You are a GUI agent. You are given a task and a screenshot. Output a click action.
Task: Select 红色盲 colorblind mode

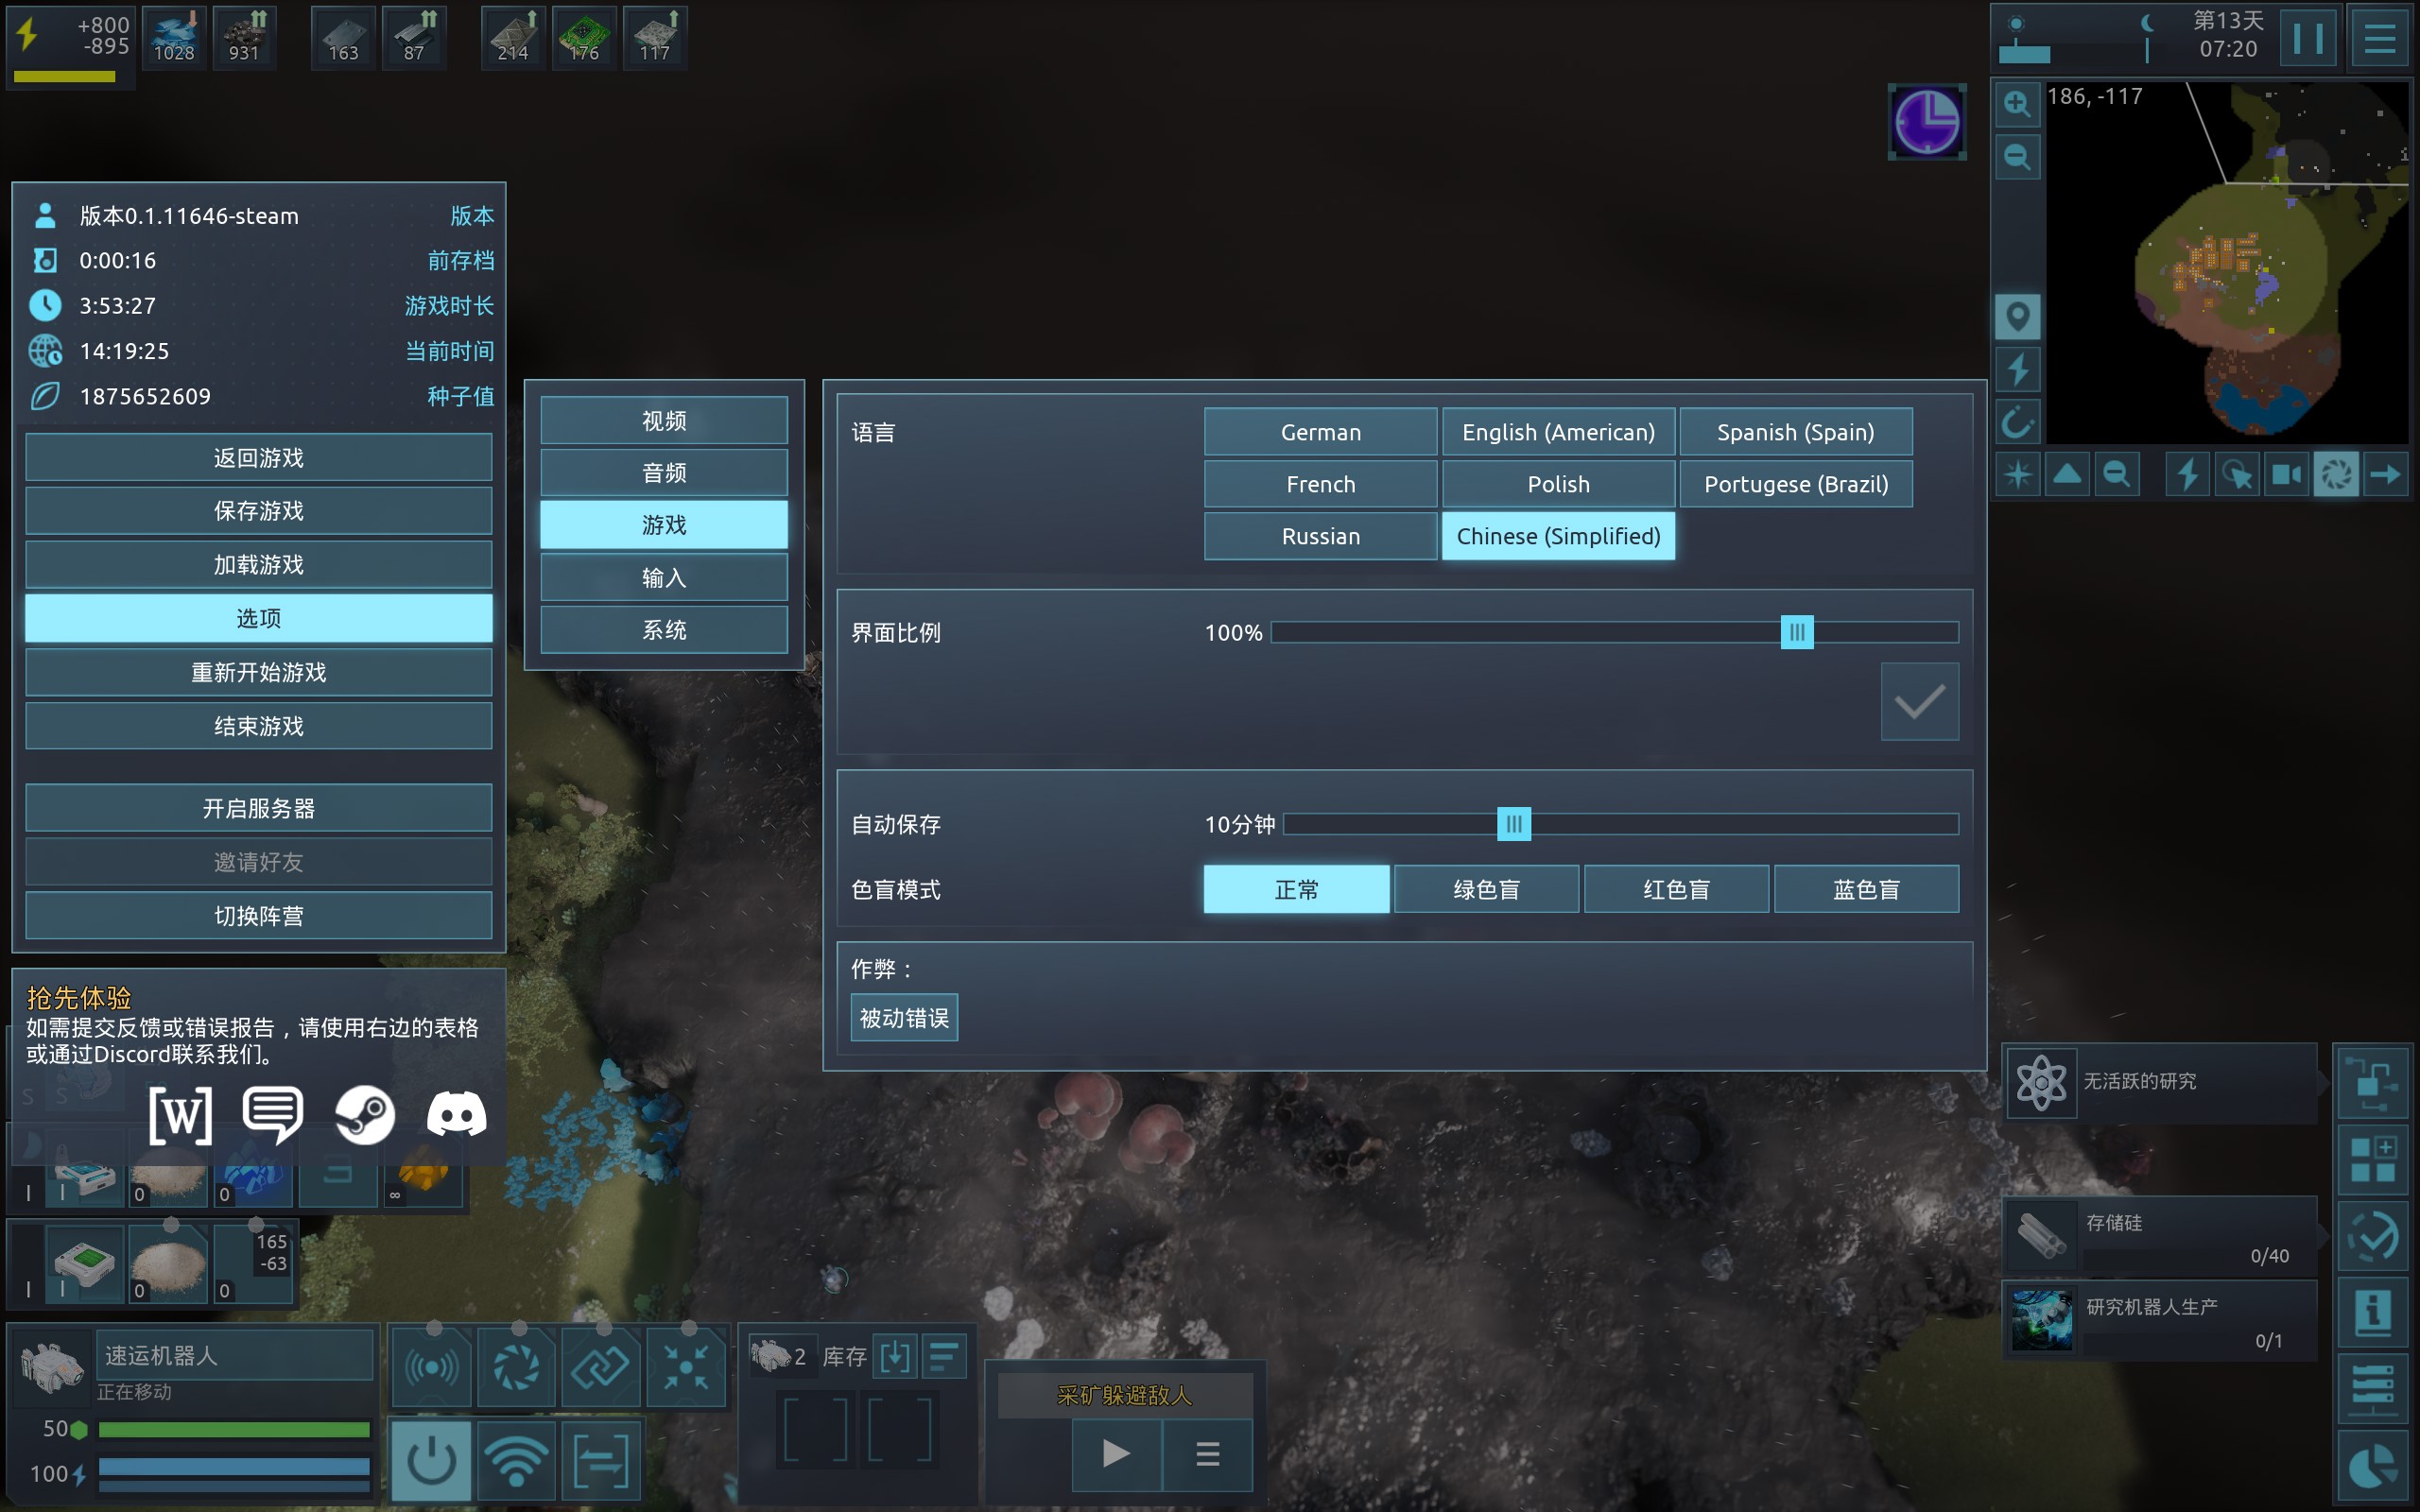coord(1676,889)
